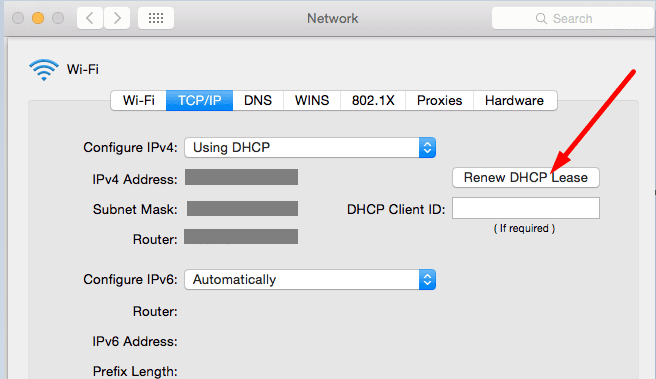Switch to the Wi-Fi tab
656x379 pixels.
tap(138, 100)
